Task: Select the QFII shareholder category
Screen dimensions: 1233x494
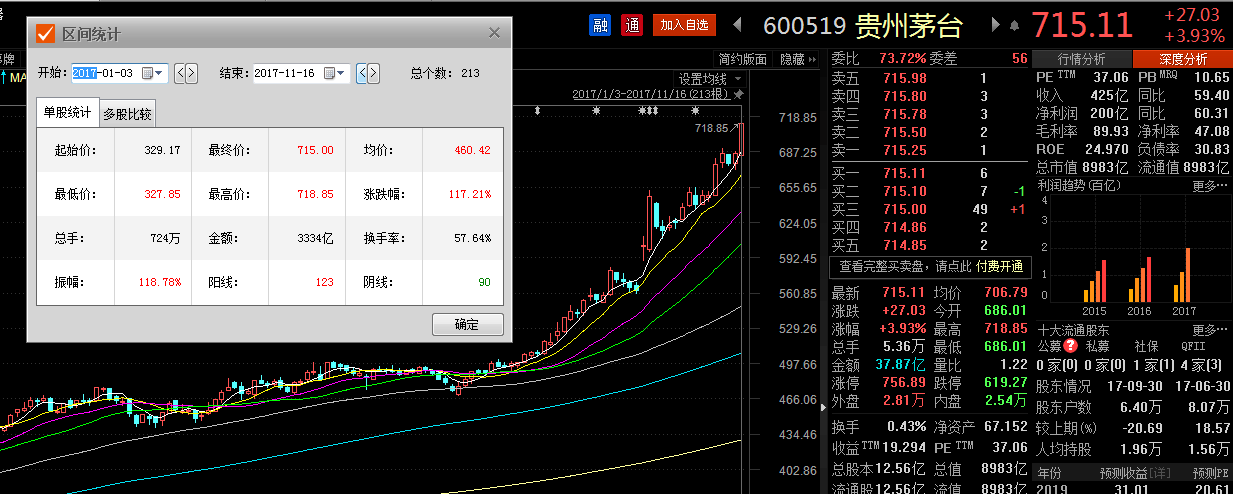Action: pos(1194,346)
